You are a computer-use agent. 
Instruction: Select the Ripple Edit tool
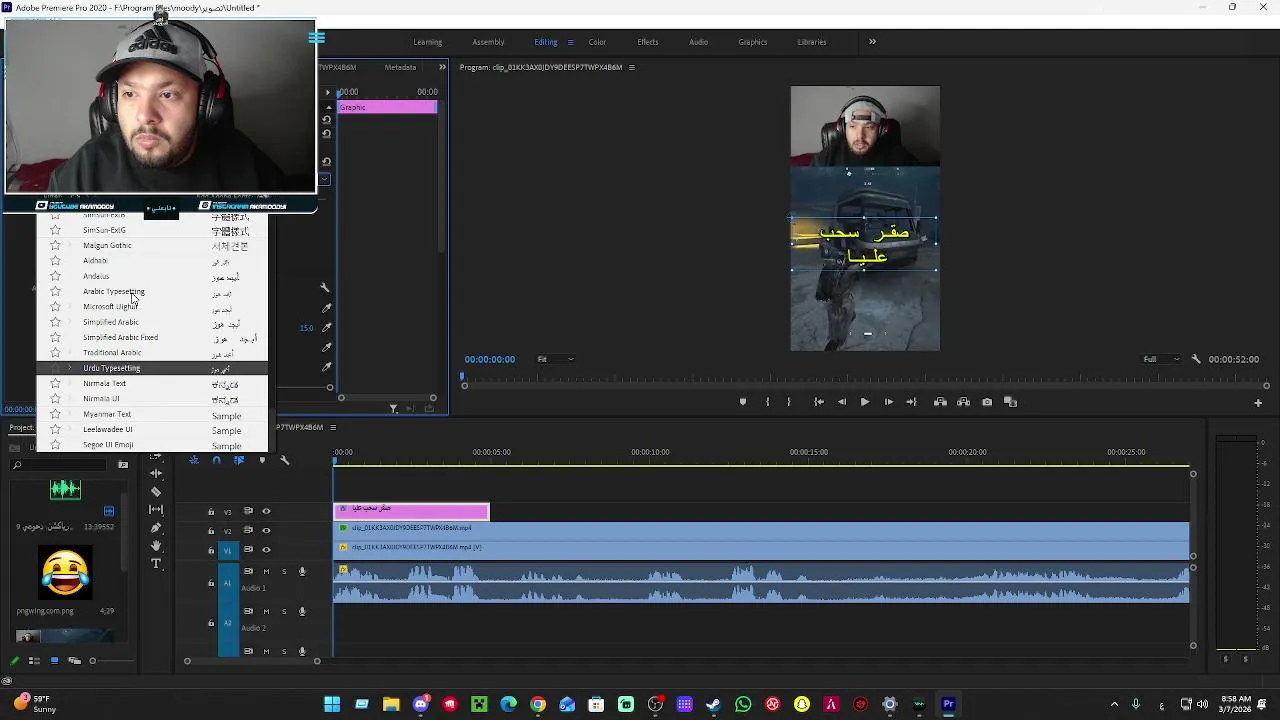(x=156, y=473)
